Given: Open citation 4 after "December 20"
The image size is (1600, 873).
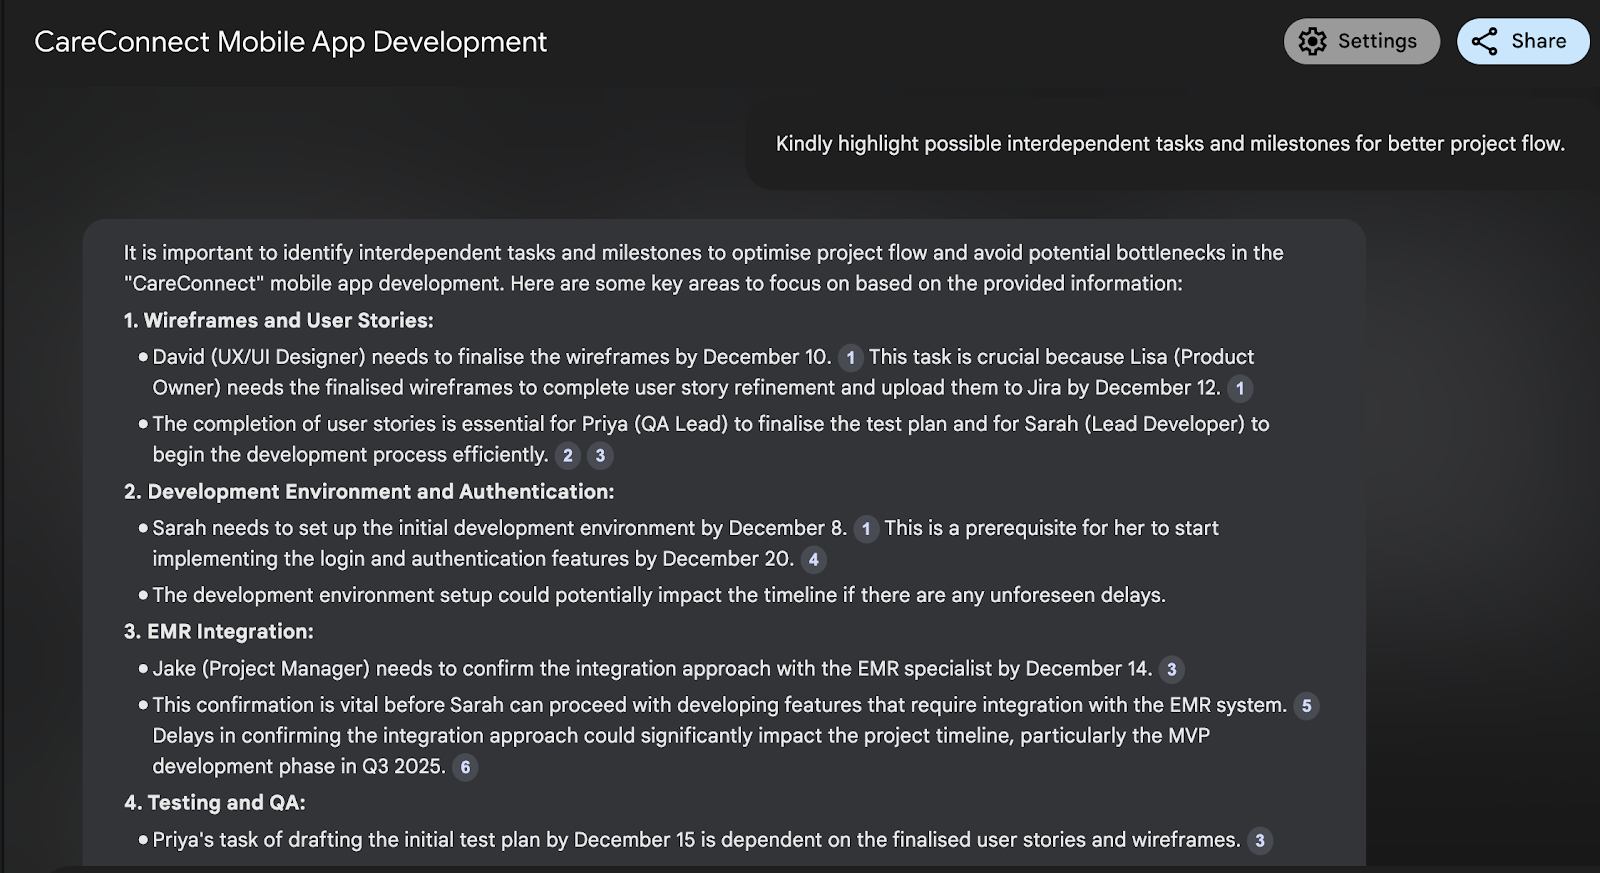Looking at the screenshot, I should 814,560.
